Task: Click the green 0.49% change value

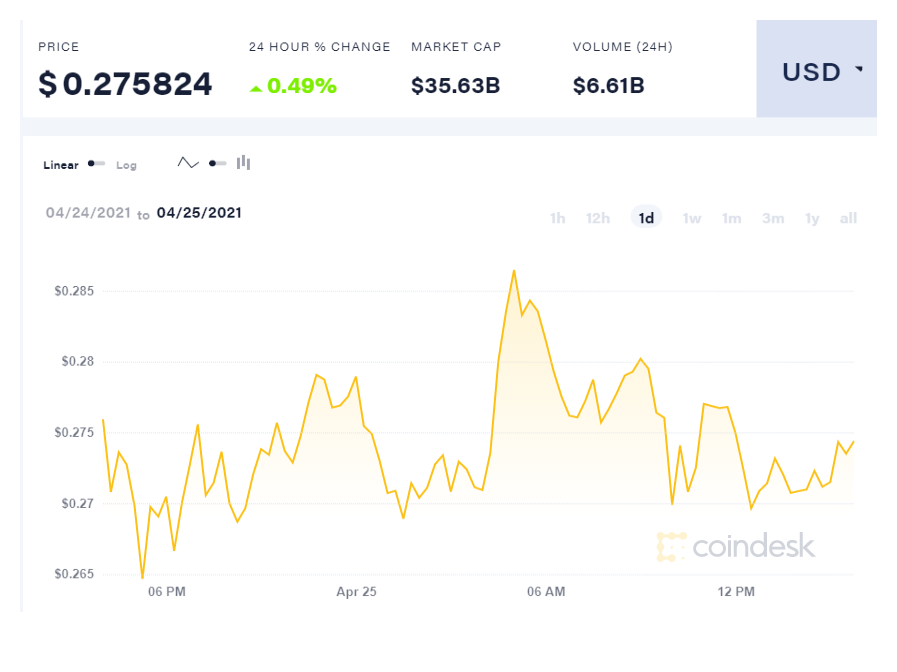Action: point(302,86)
